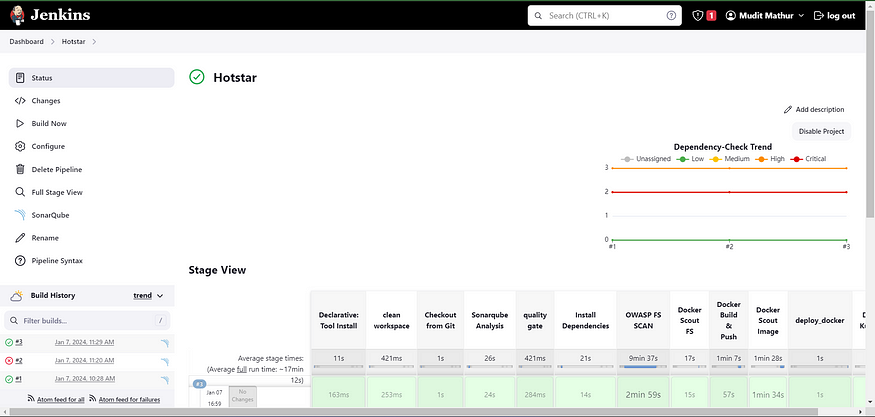
Task: Click the red failure icon for build #2
Action: (x=9, y=361)
